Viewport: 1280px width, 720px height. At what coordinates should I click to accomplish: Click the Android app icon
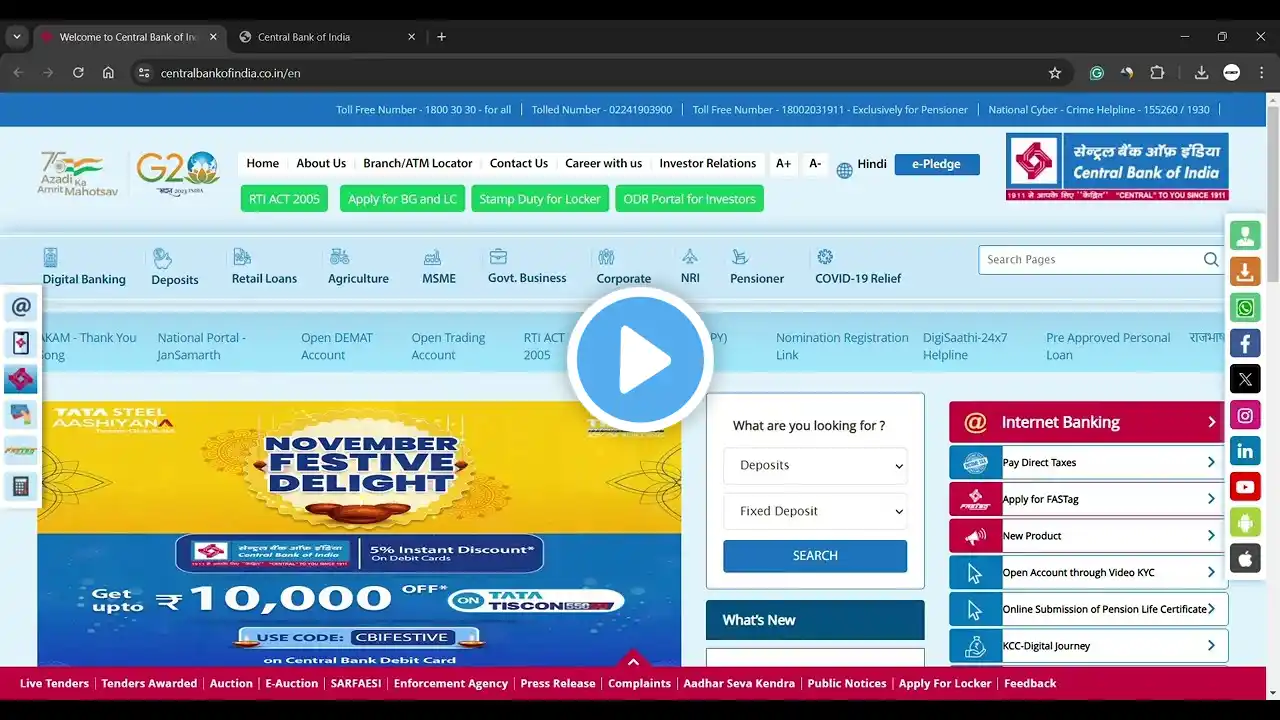click(x=1245, y=522)
